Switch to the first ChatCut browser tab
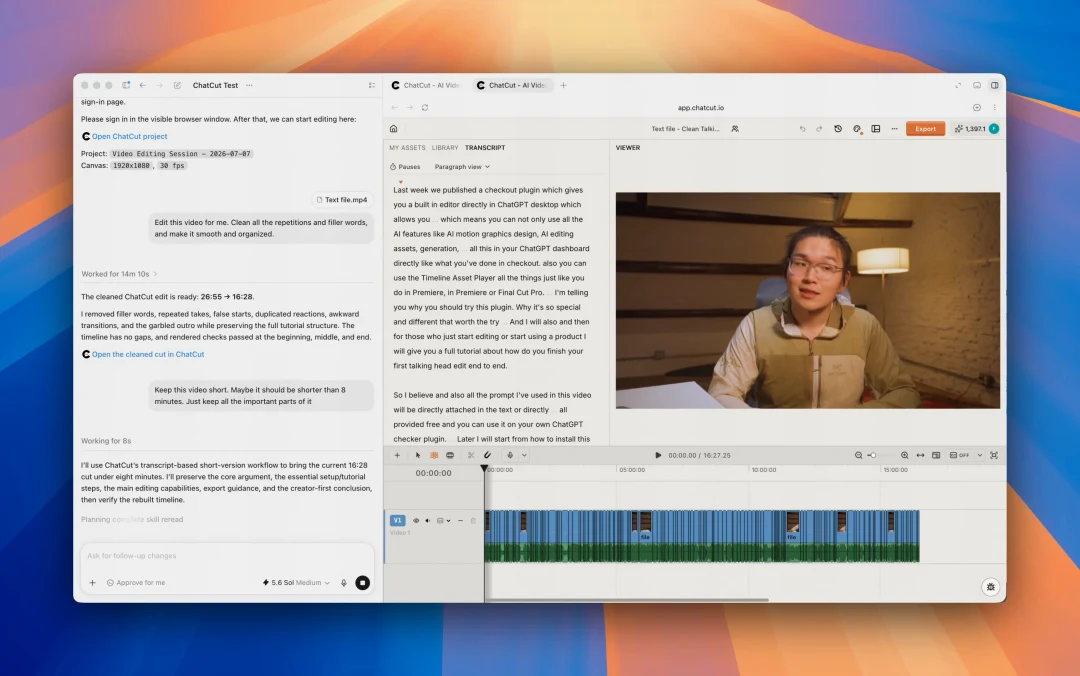 [x=426, y=85]
